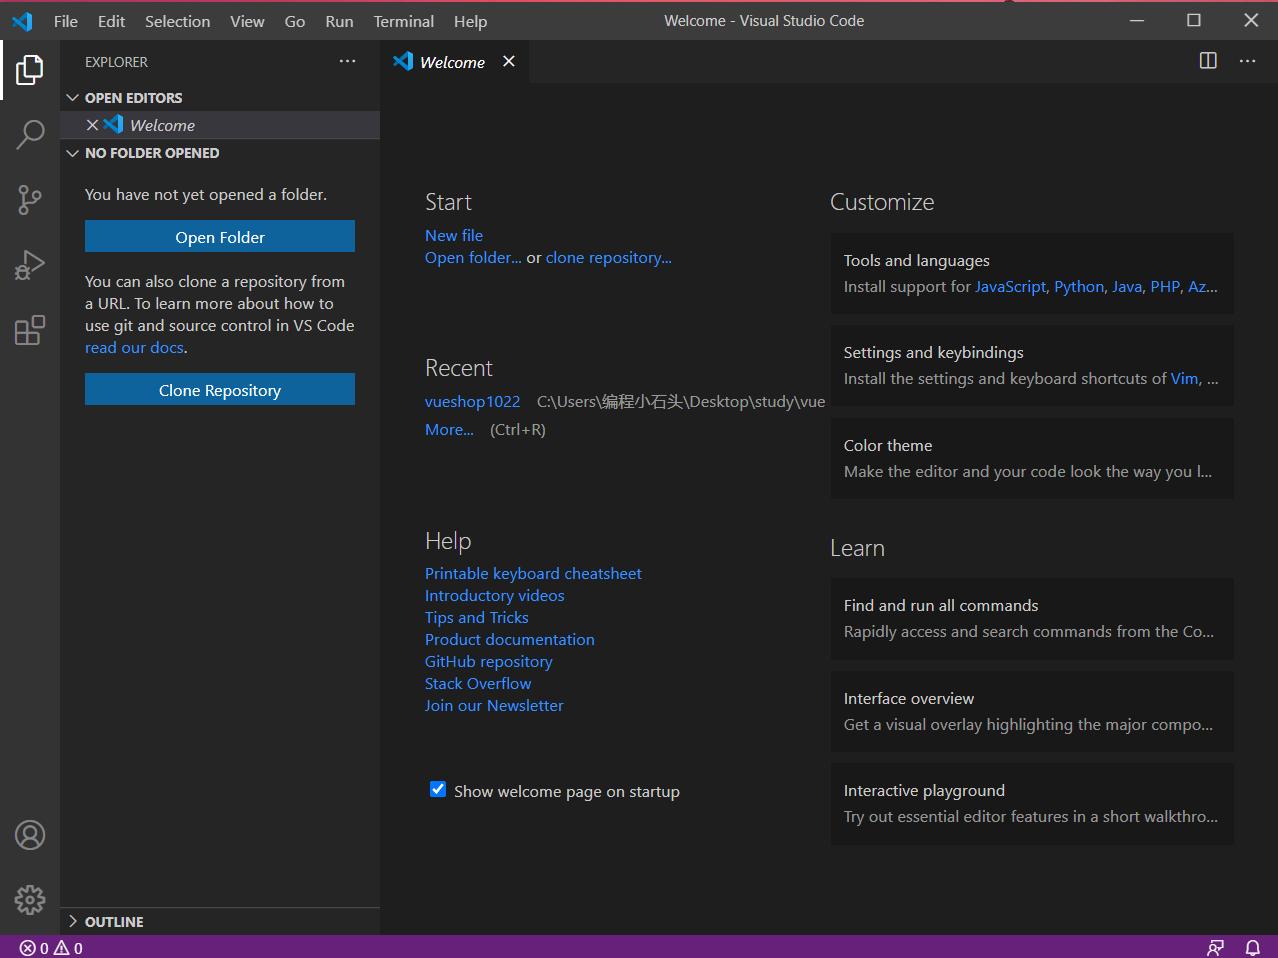Open the errors and warnings status indicator

51,948
